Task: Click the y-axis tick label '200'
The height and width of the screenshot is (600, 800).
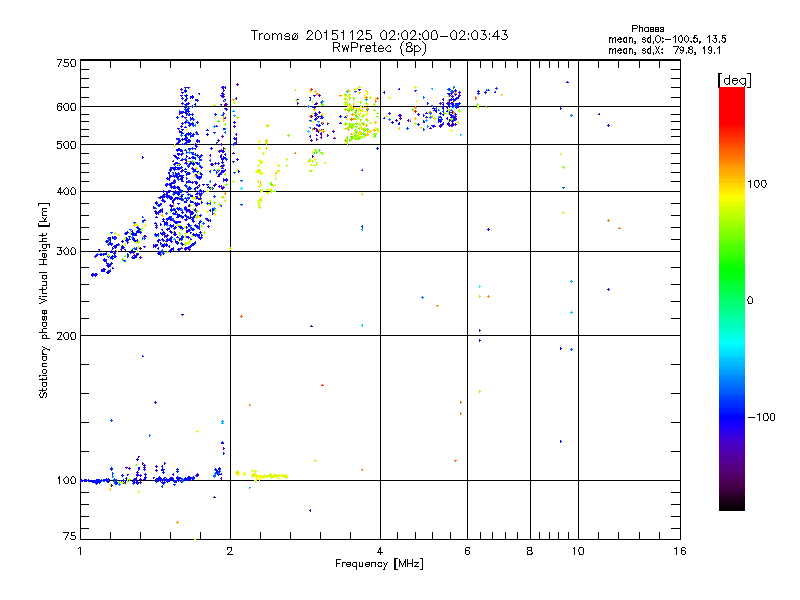Action: pyautogui.click(x=66, y=336)
